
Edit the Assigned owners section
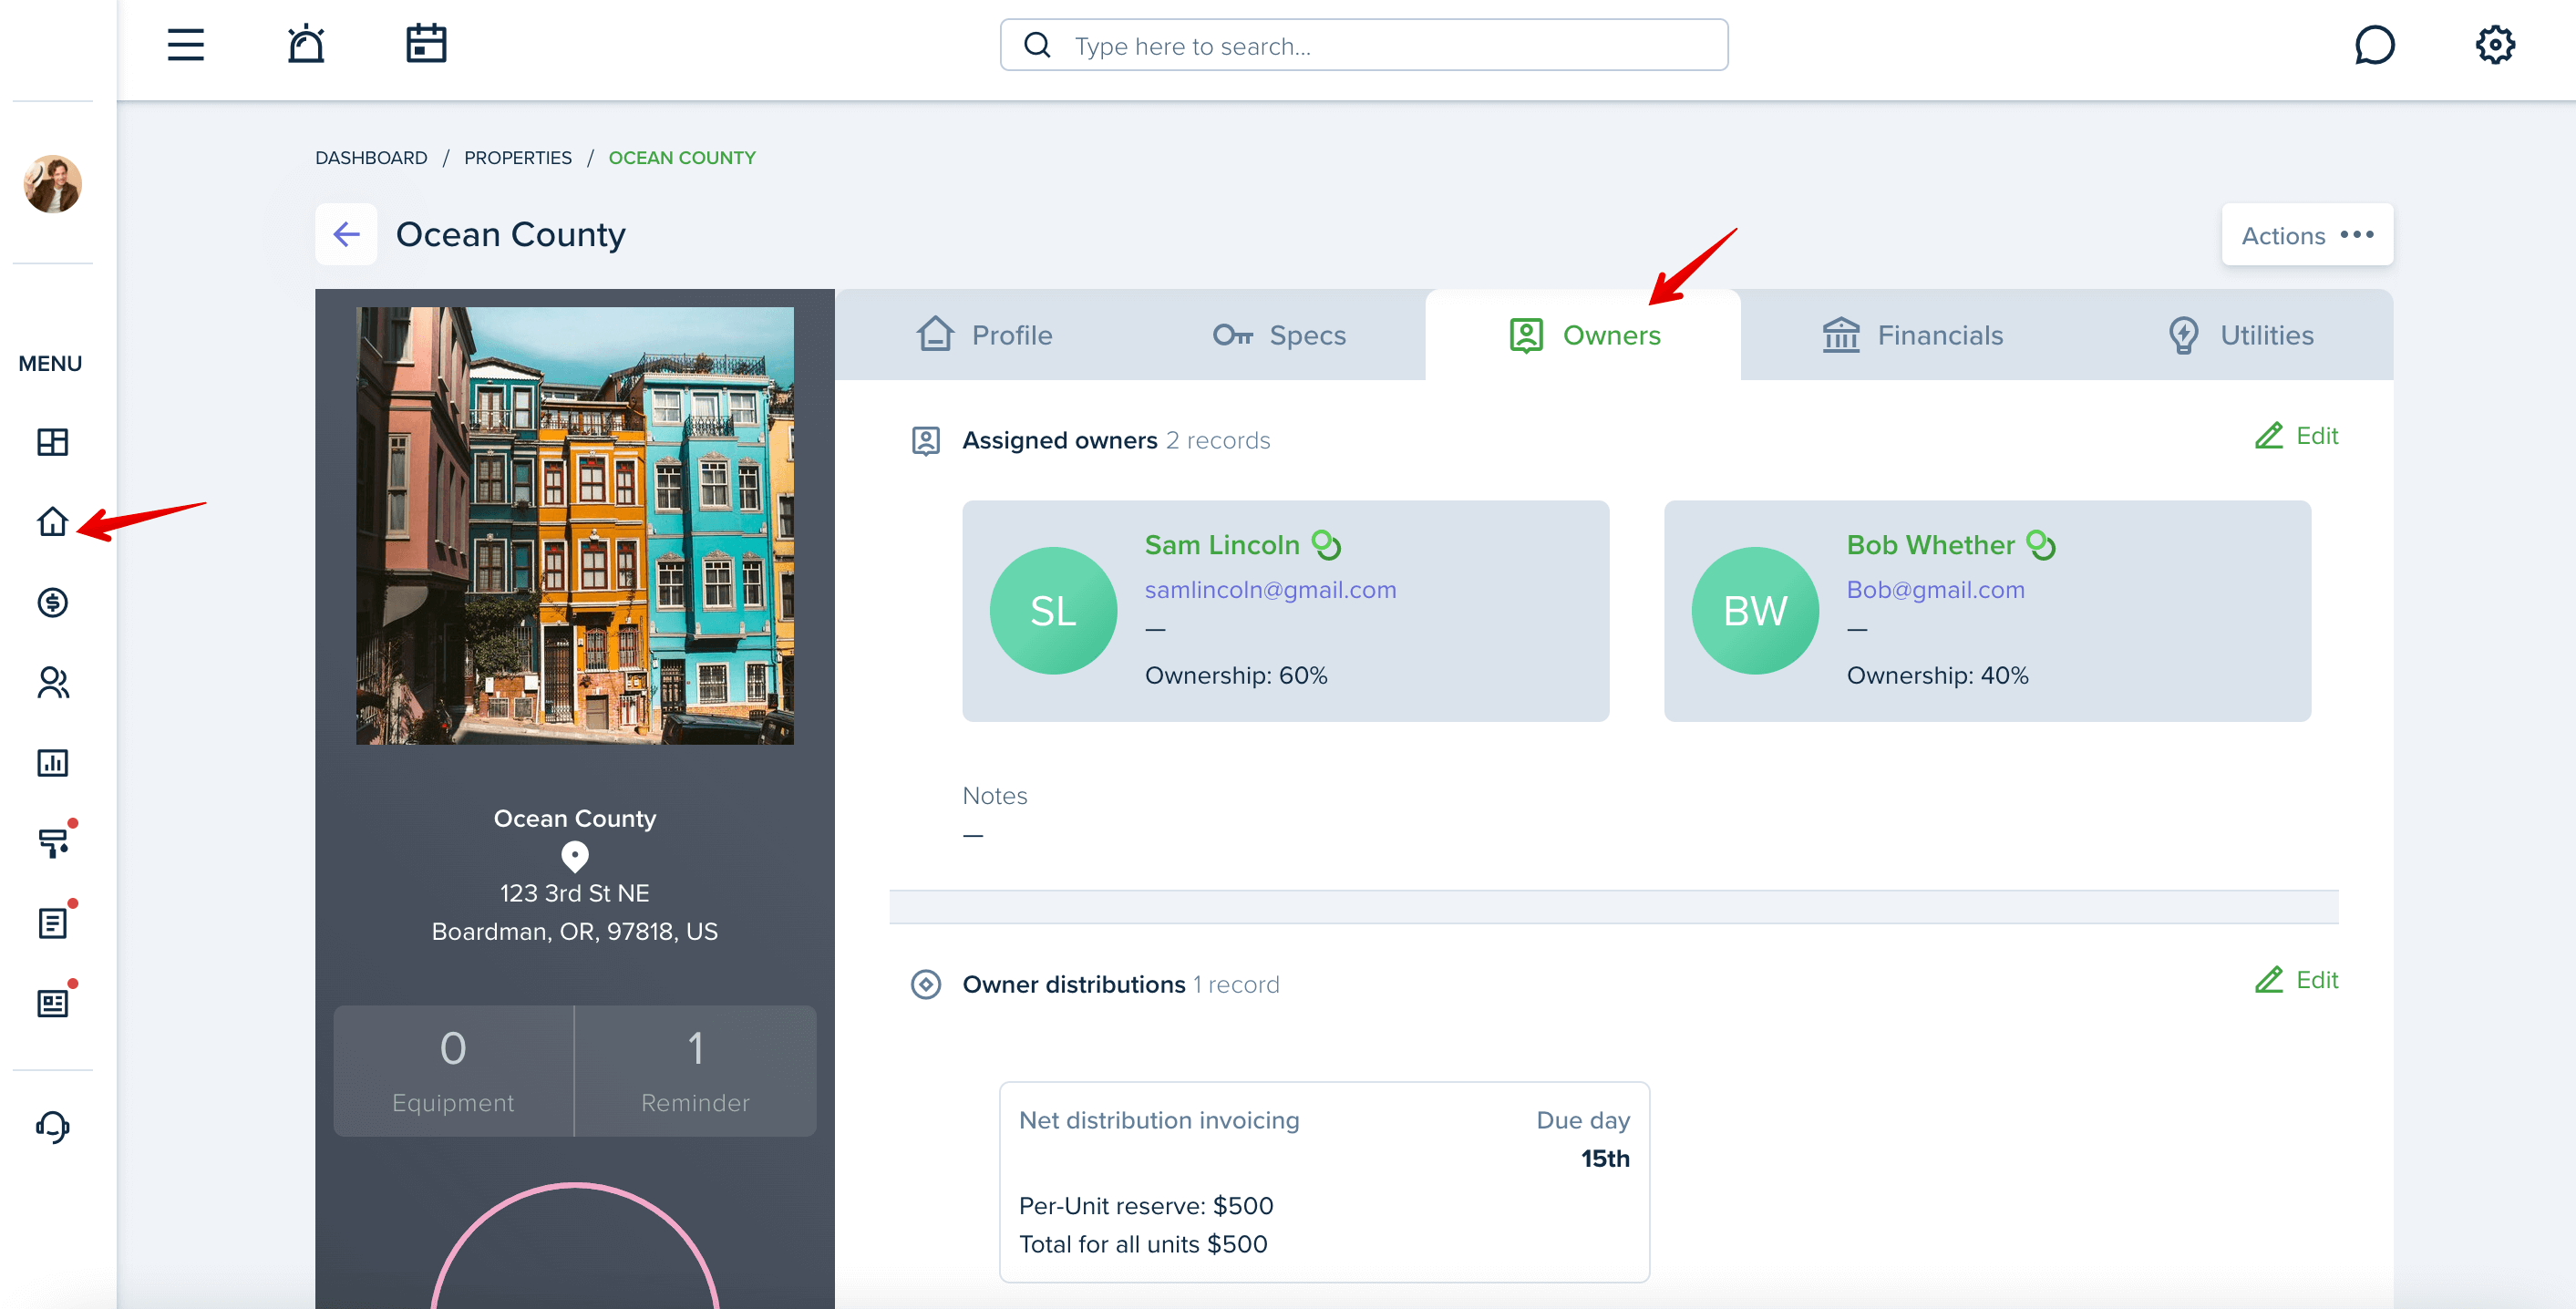tap(2296, 436)
